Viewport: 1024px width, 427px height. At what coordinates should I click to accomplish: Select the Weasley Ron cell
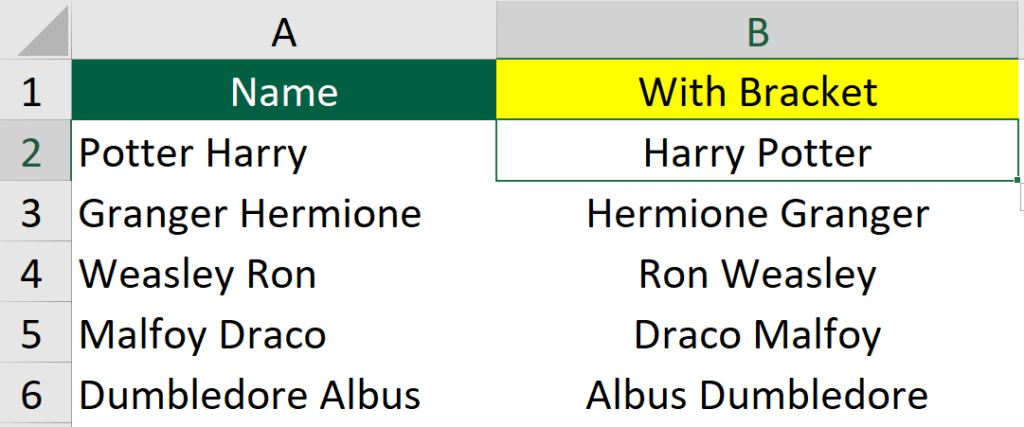point(283,272)
